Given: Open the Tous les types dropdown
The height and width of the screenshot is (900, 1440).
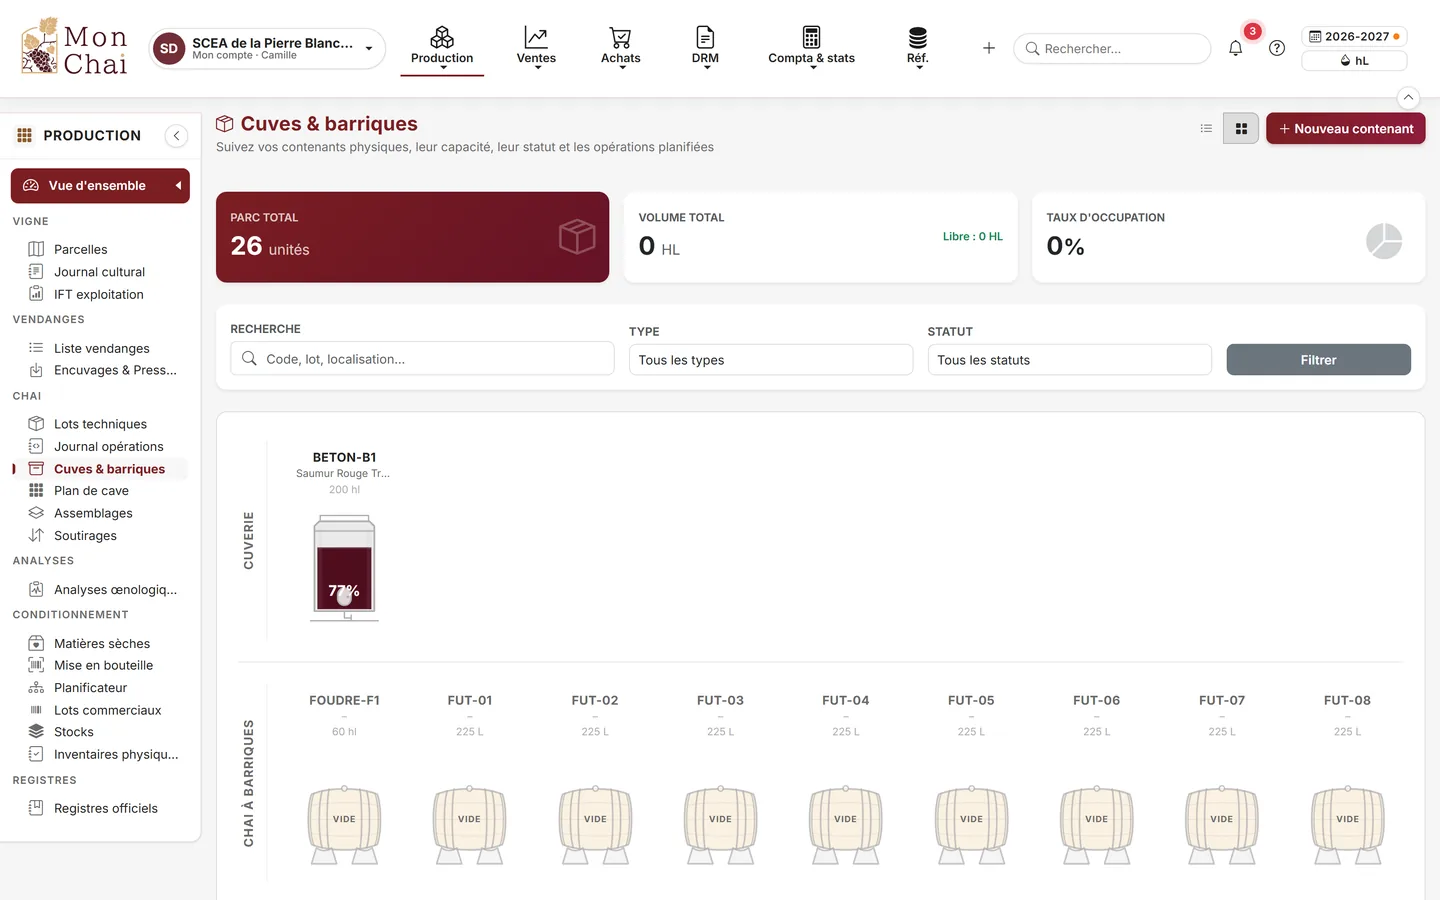Looking at the screenshot, I should click(x=770, y=360).
